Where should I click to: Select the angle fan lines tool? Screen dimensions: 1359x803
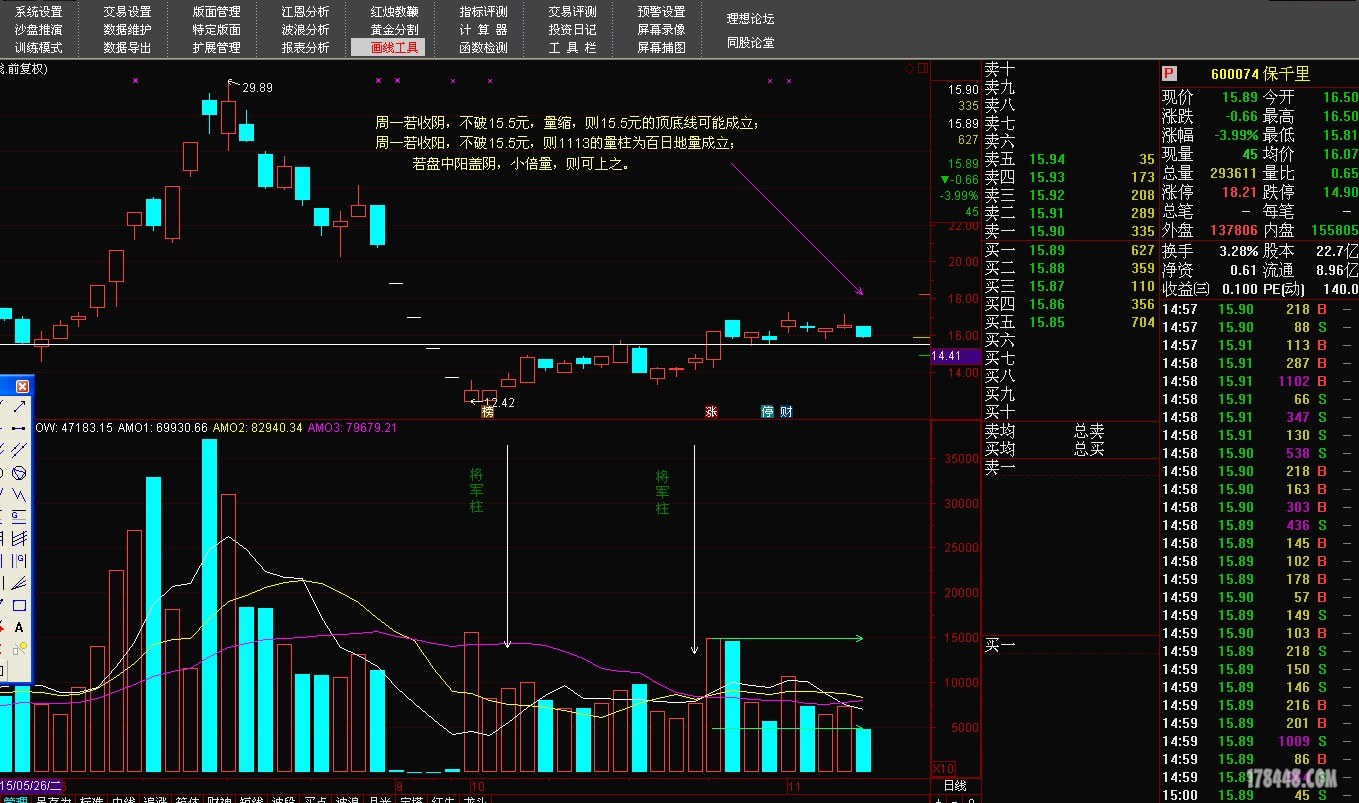[19, 582]
